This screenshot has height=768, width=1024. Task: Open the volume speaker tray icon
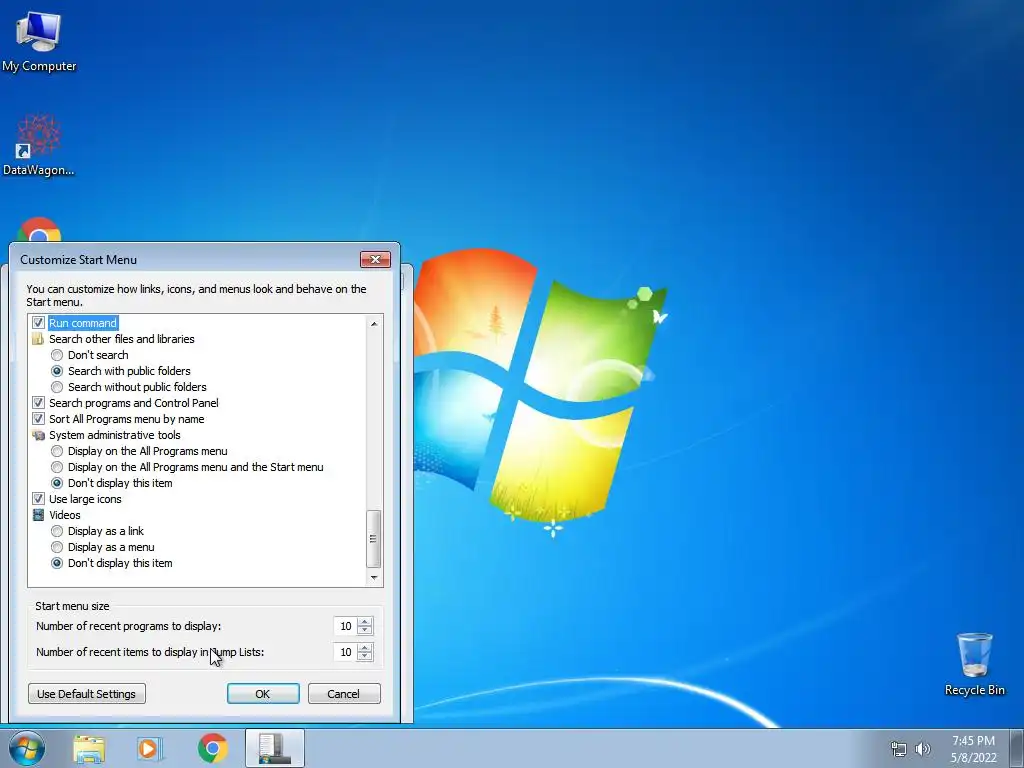tap(923, 749)
